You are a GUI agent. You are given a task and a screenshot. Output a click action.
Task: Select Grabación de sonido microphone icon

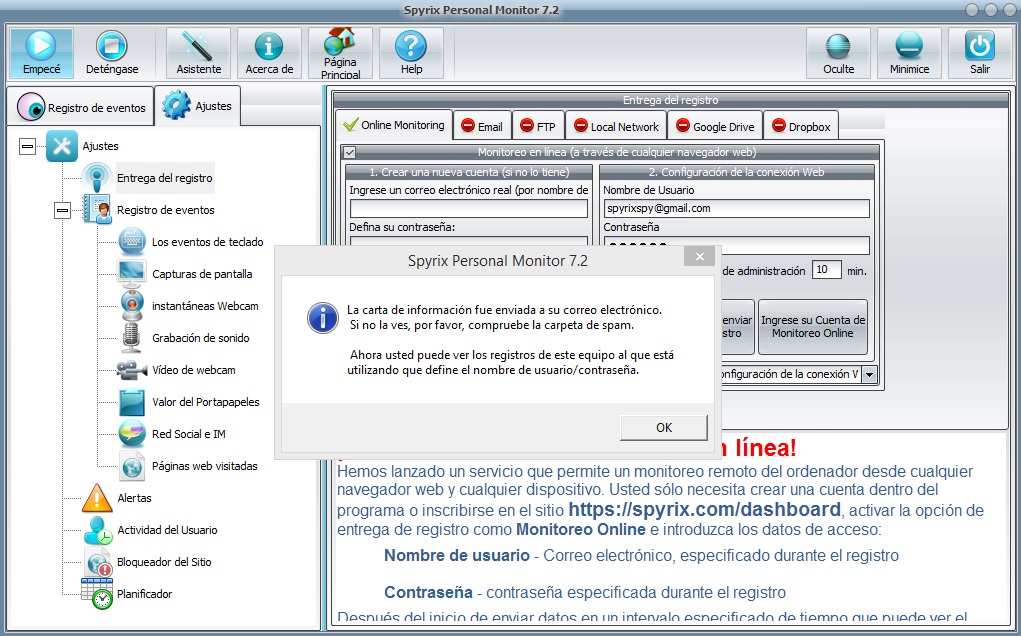click(132, 338)
